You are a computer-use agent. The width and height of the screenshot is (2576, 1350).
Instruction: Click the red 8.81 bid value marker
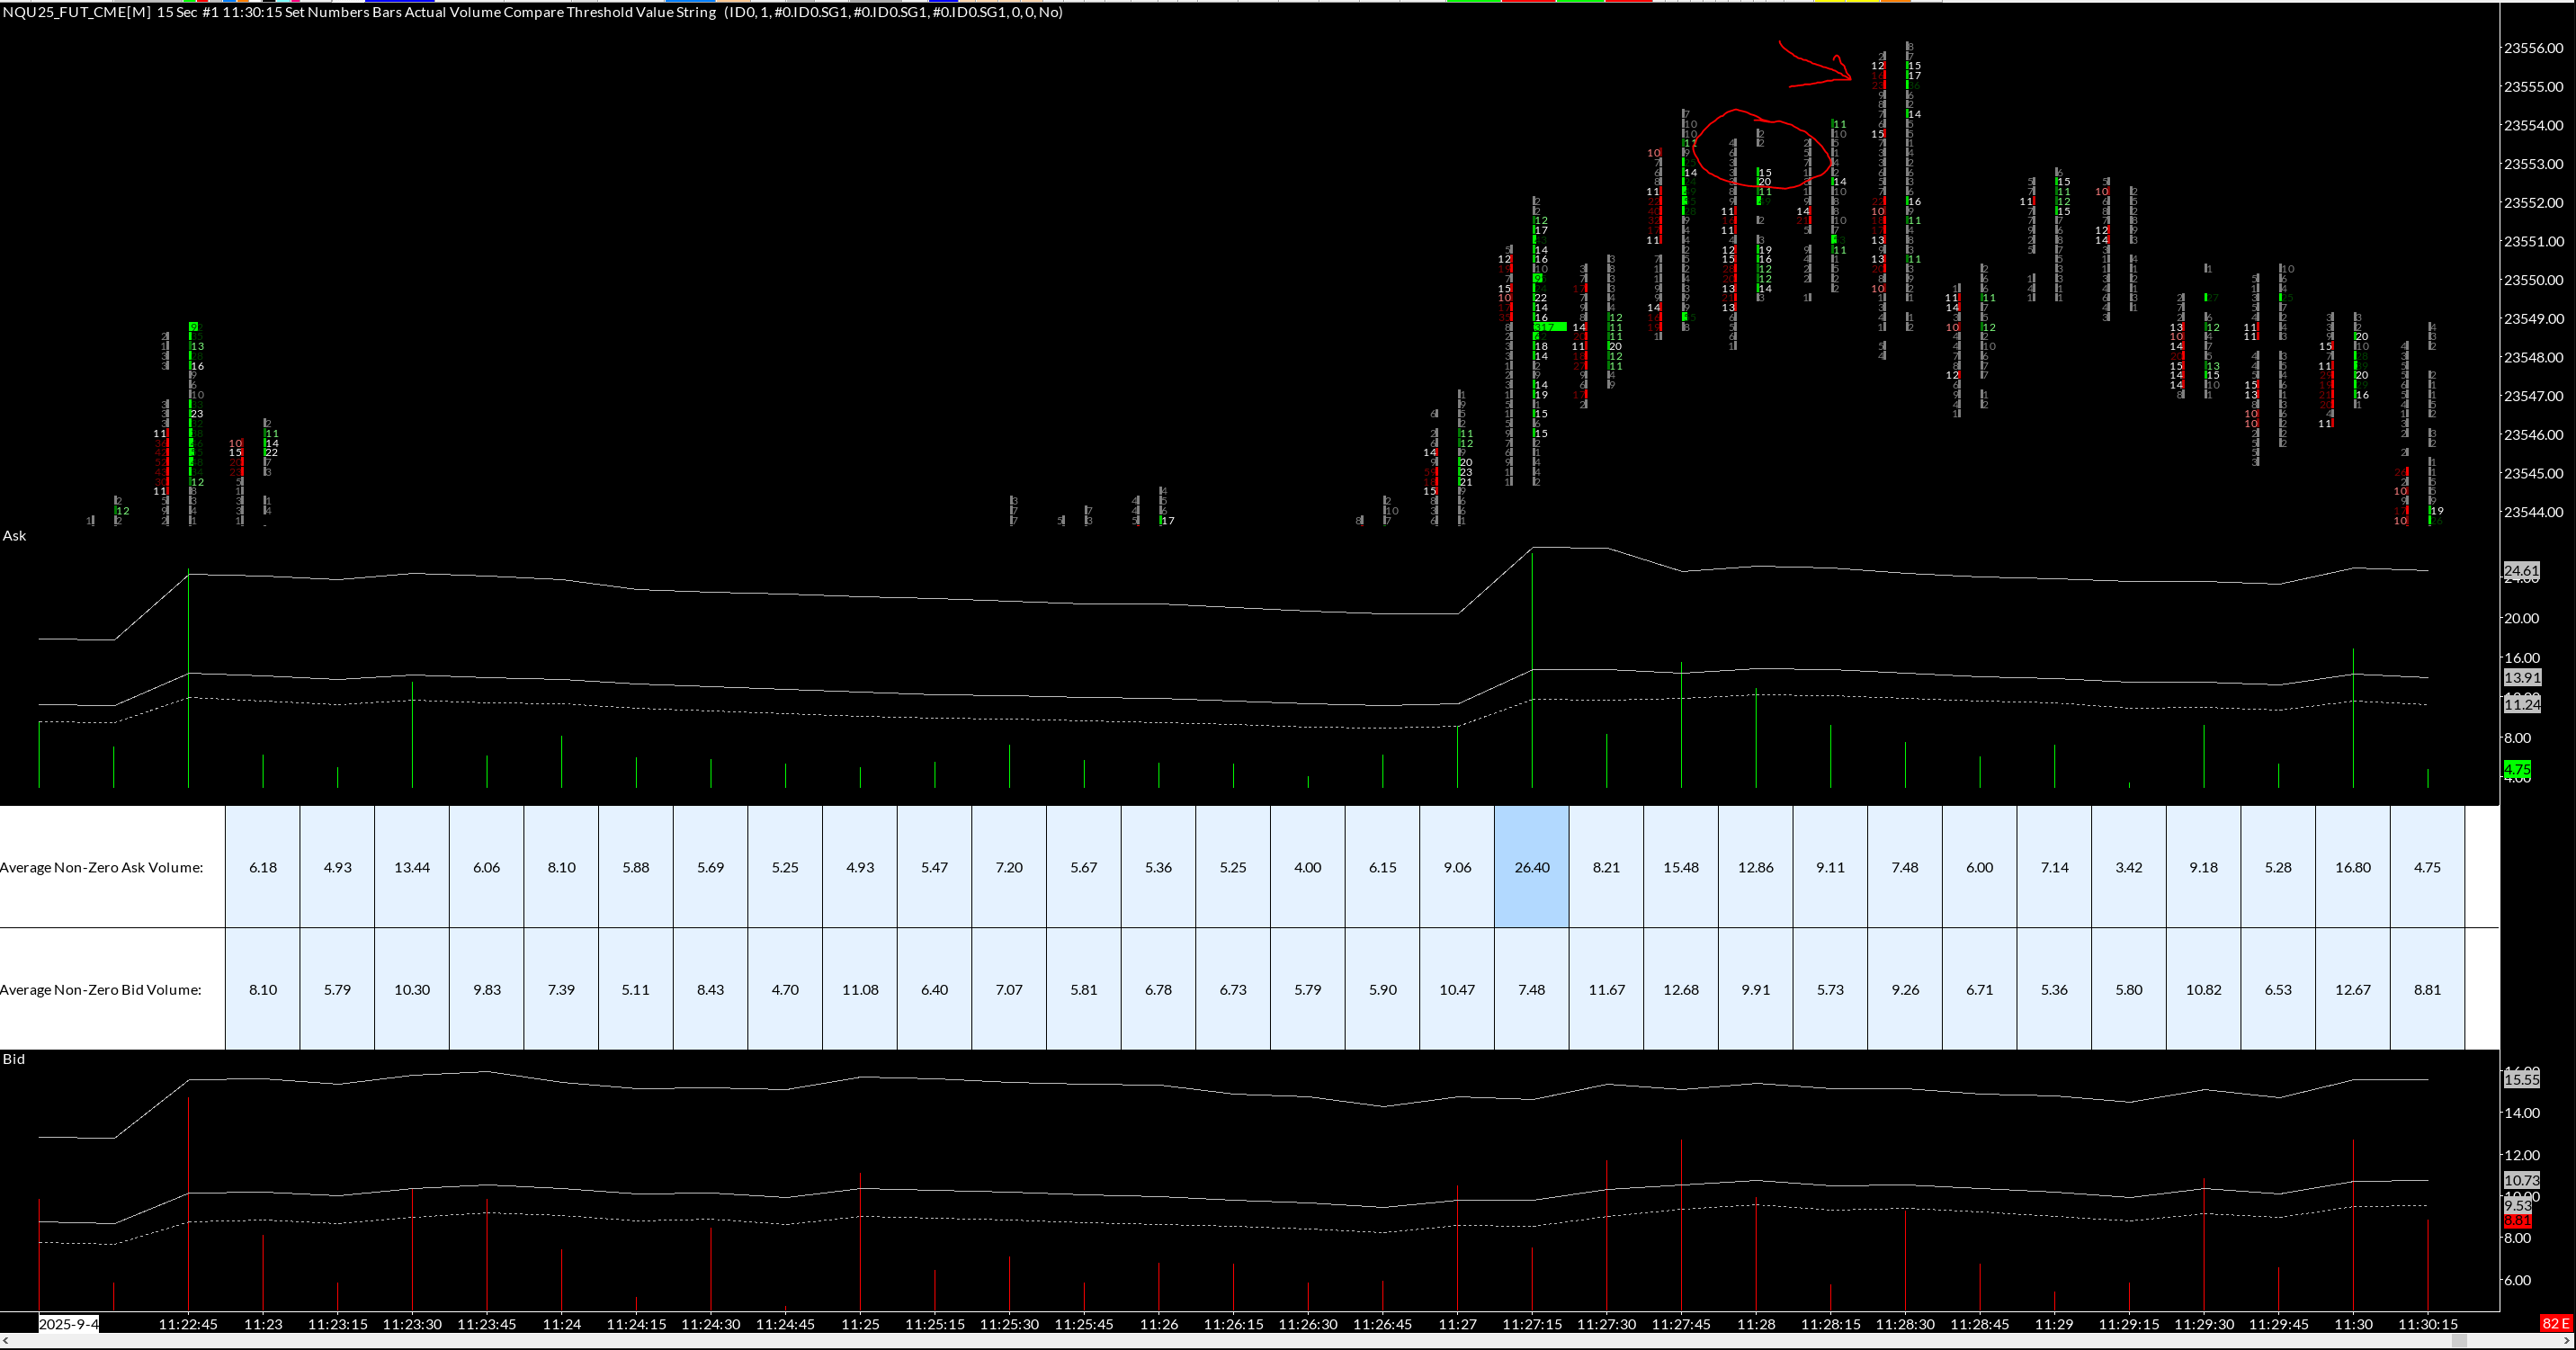click(x=2517, y=1221)
